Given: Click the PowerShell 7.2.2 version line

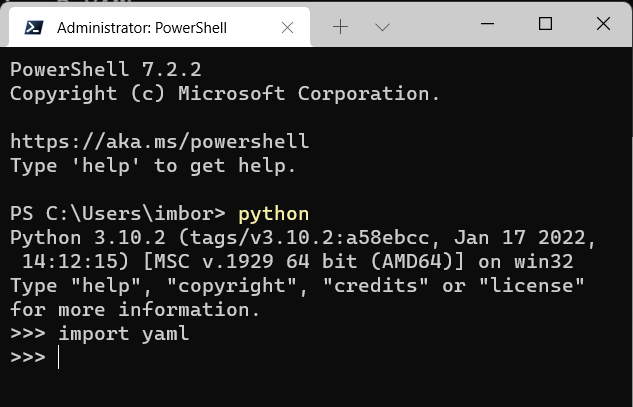Looking at the screenshot, I should tap(112, 69).
